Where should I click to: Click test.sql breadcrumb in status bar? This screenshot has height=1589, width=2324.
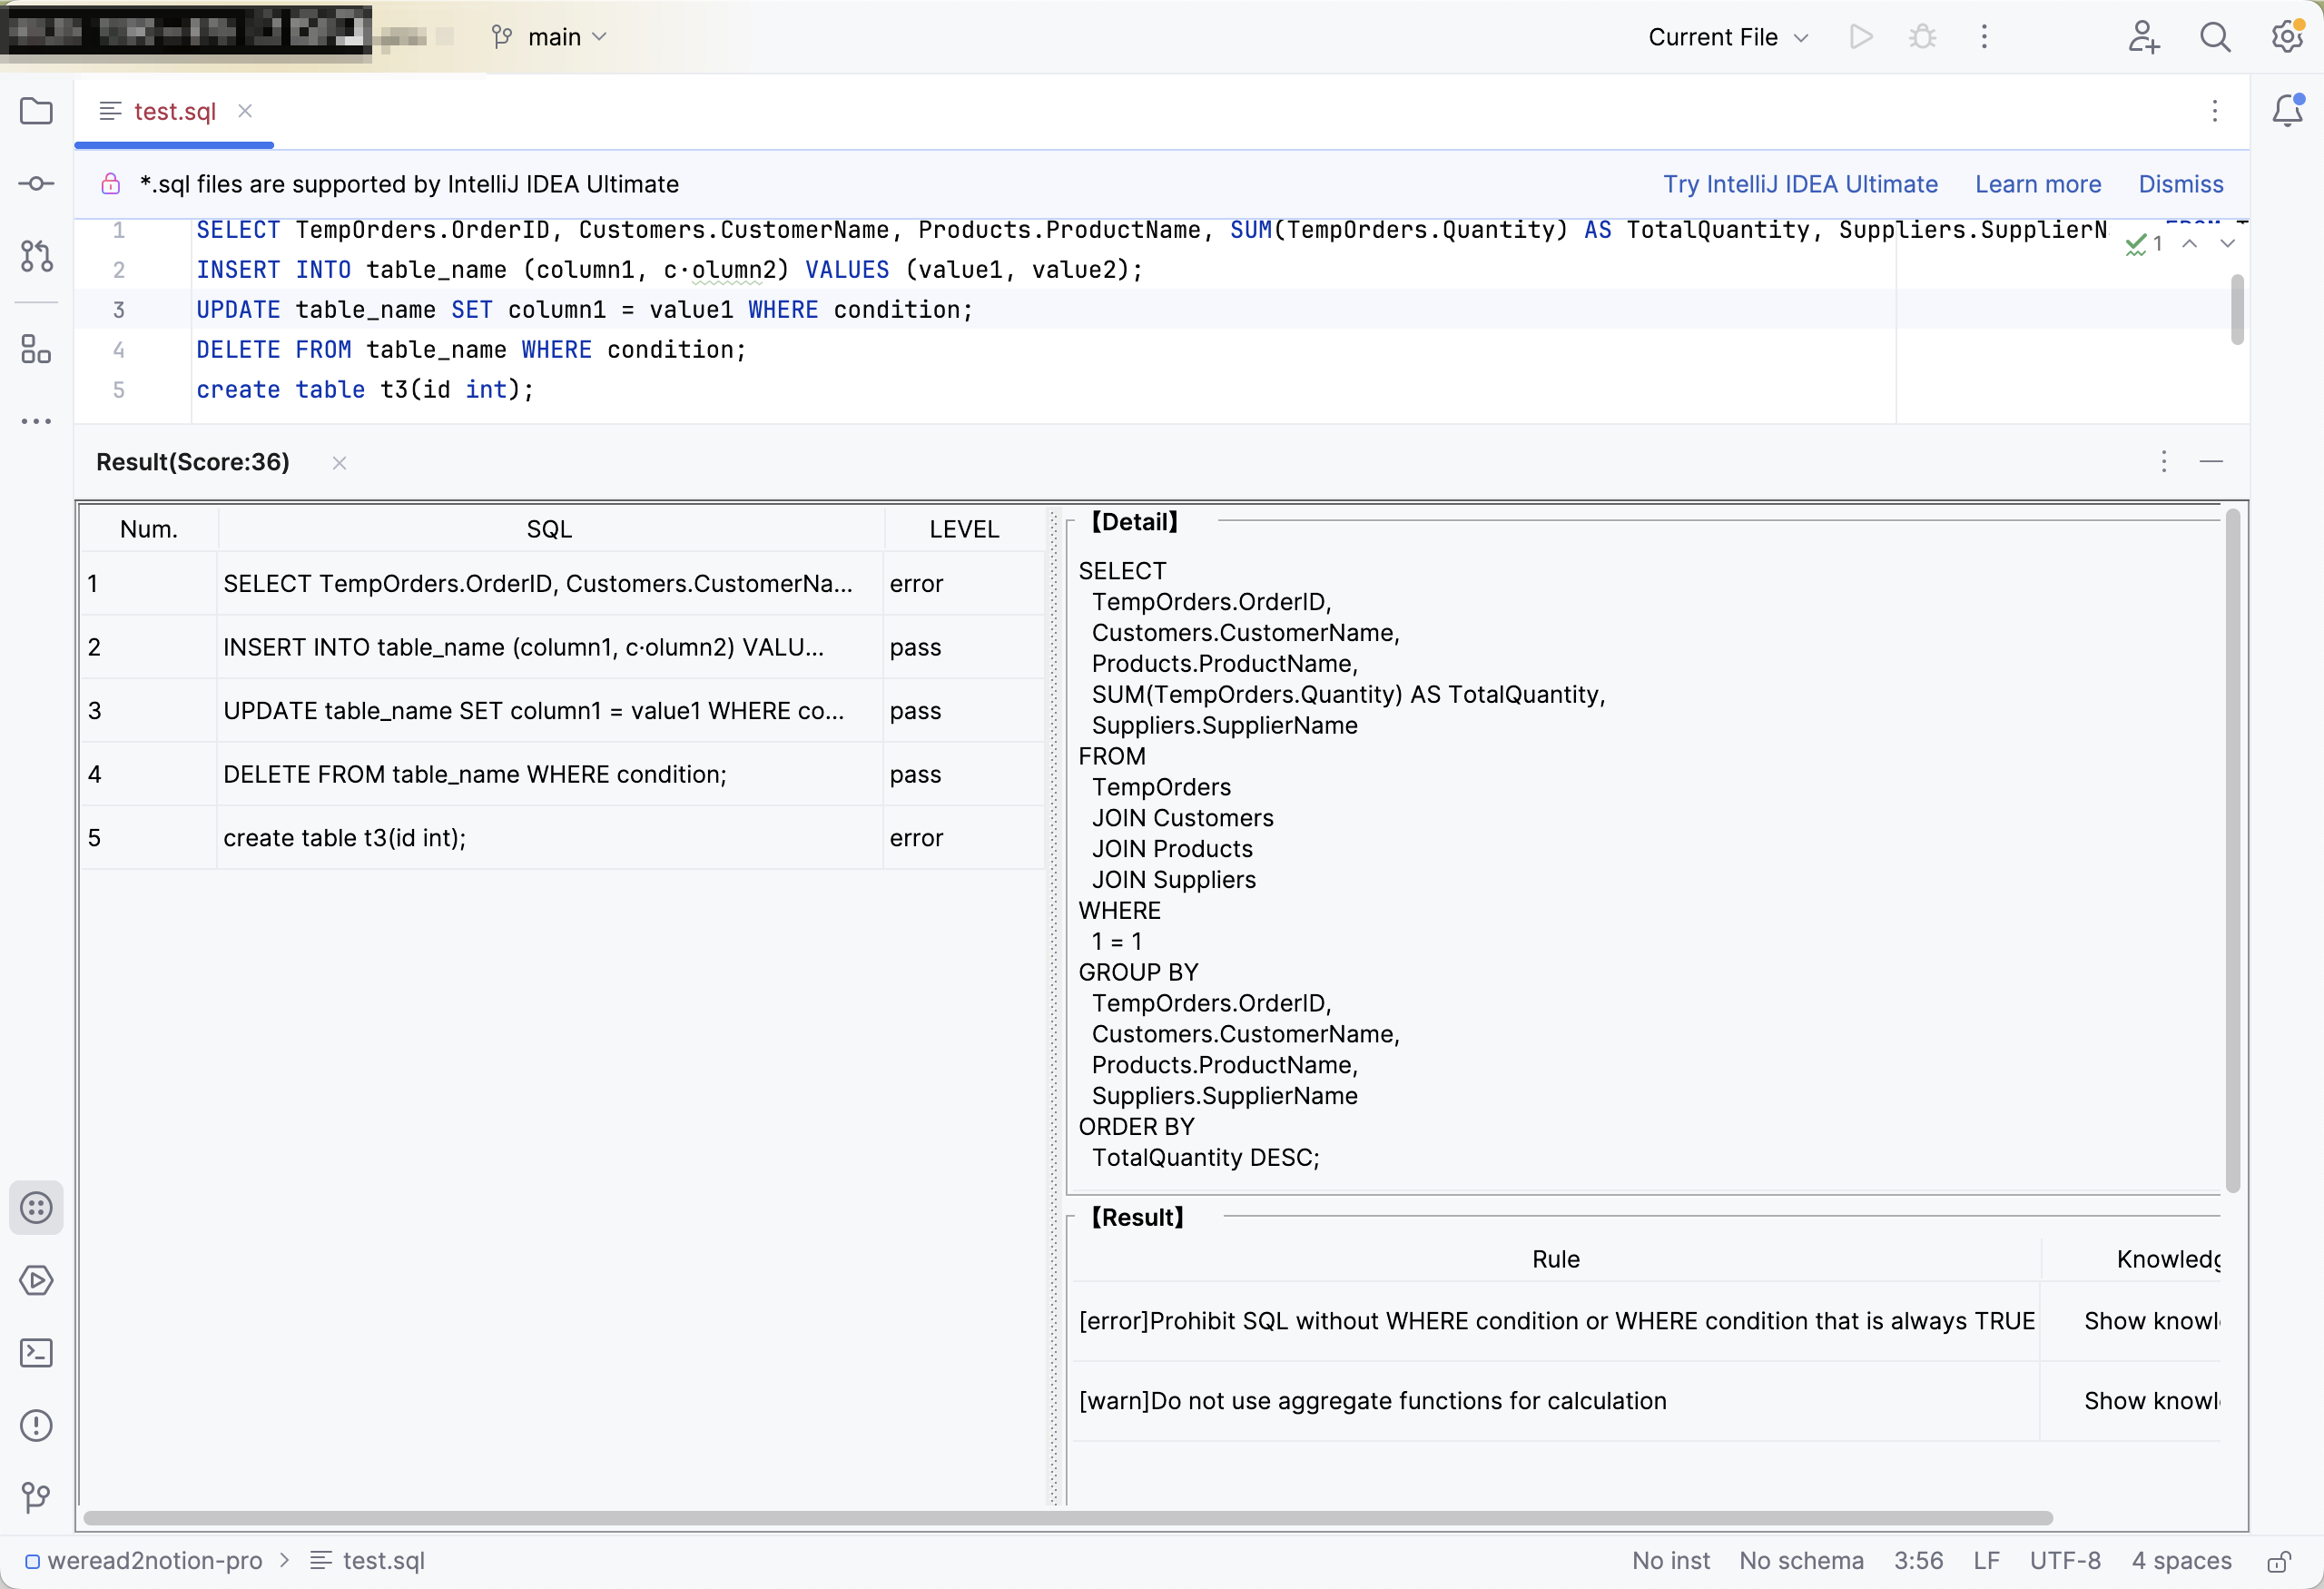(x=367, y=1561)
